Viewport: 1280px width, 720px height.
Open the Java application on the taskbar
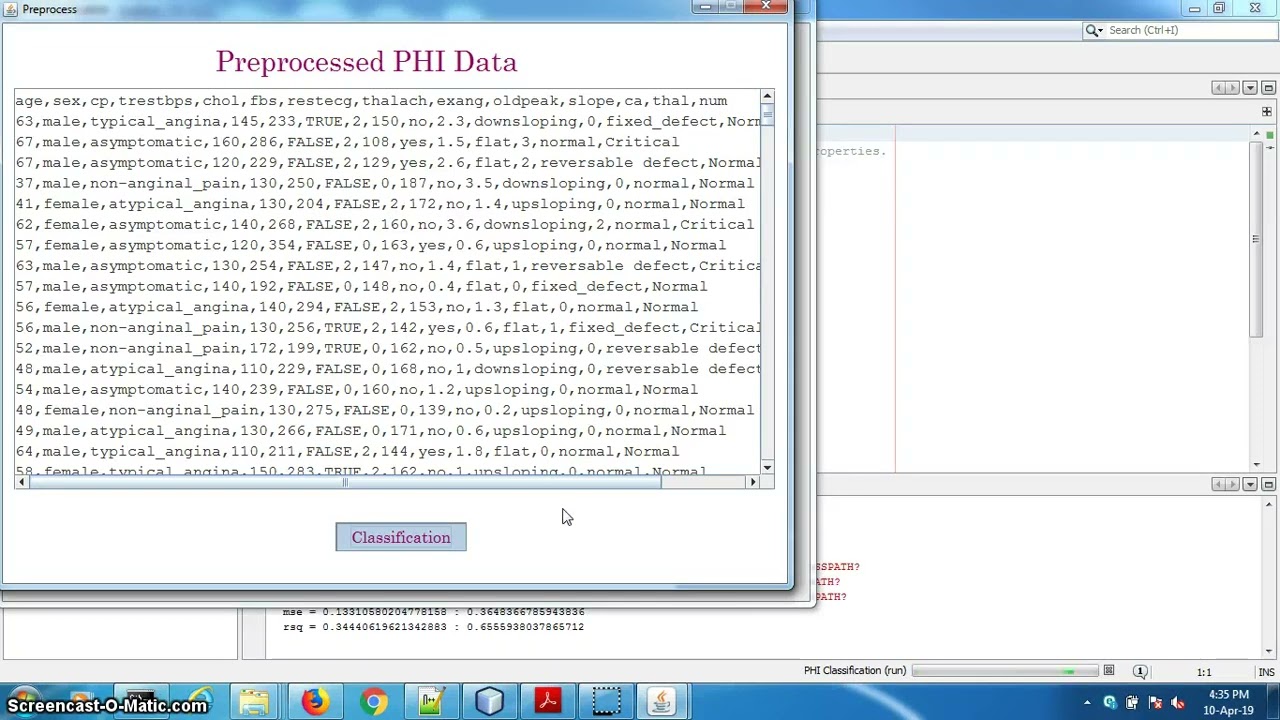click(661, 701)
